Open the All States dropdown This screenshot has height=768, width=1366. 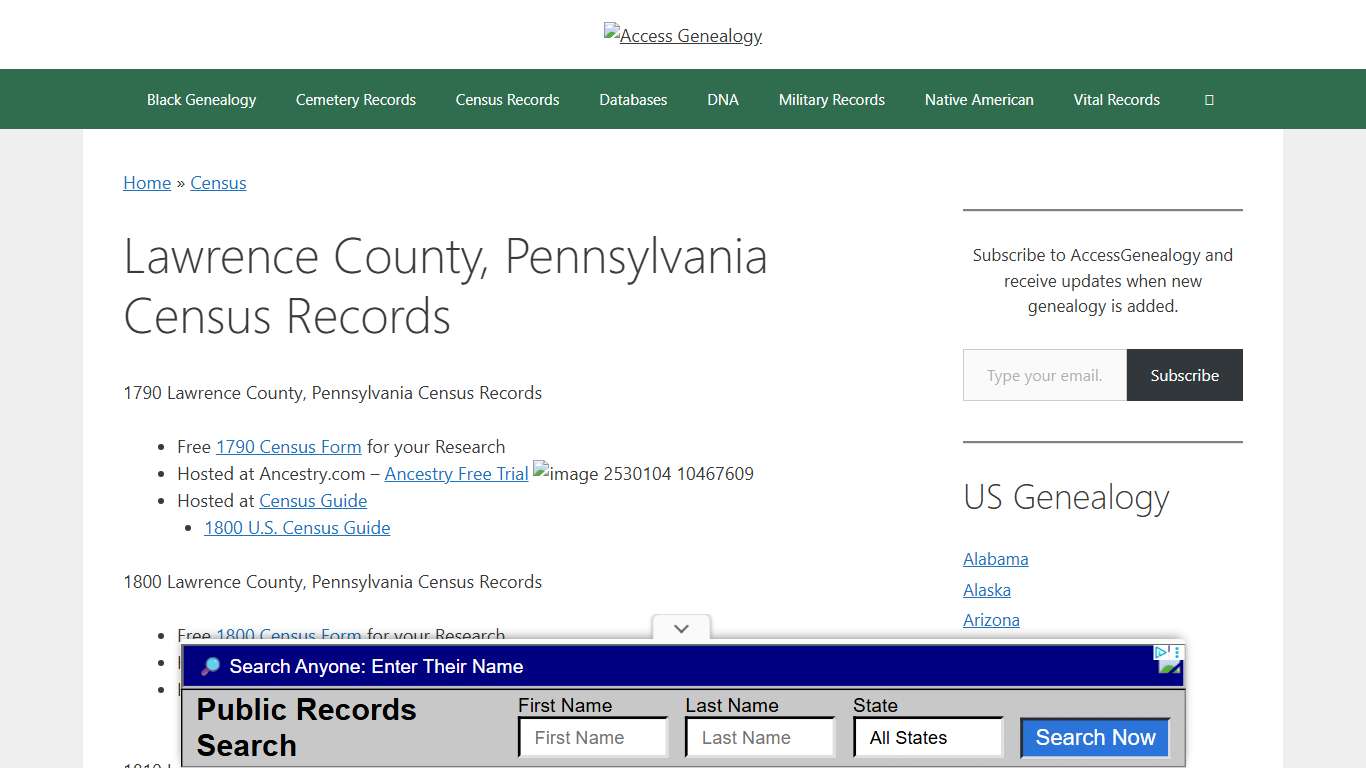(927, 737)
